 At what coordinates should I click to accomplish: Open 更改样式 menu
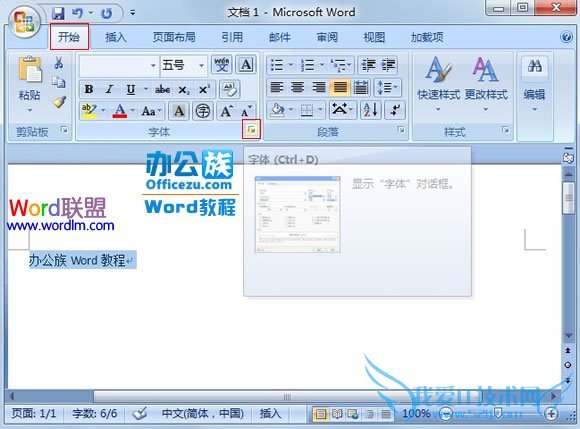coord(486,84)
